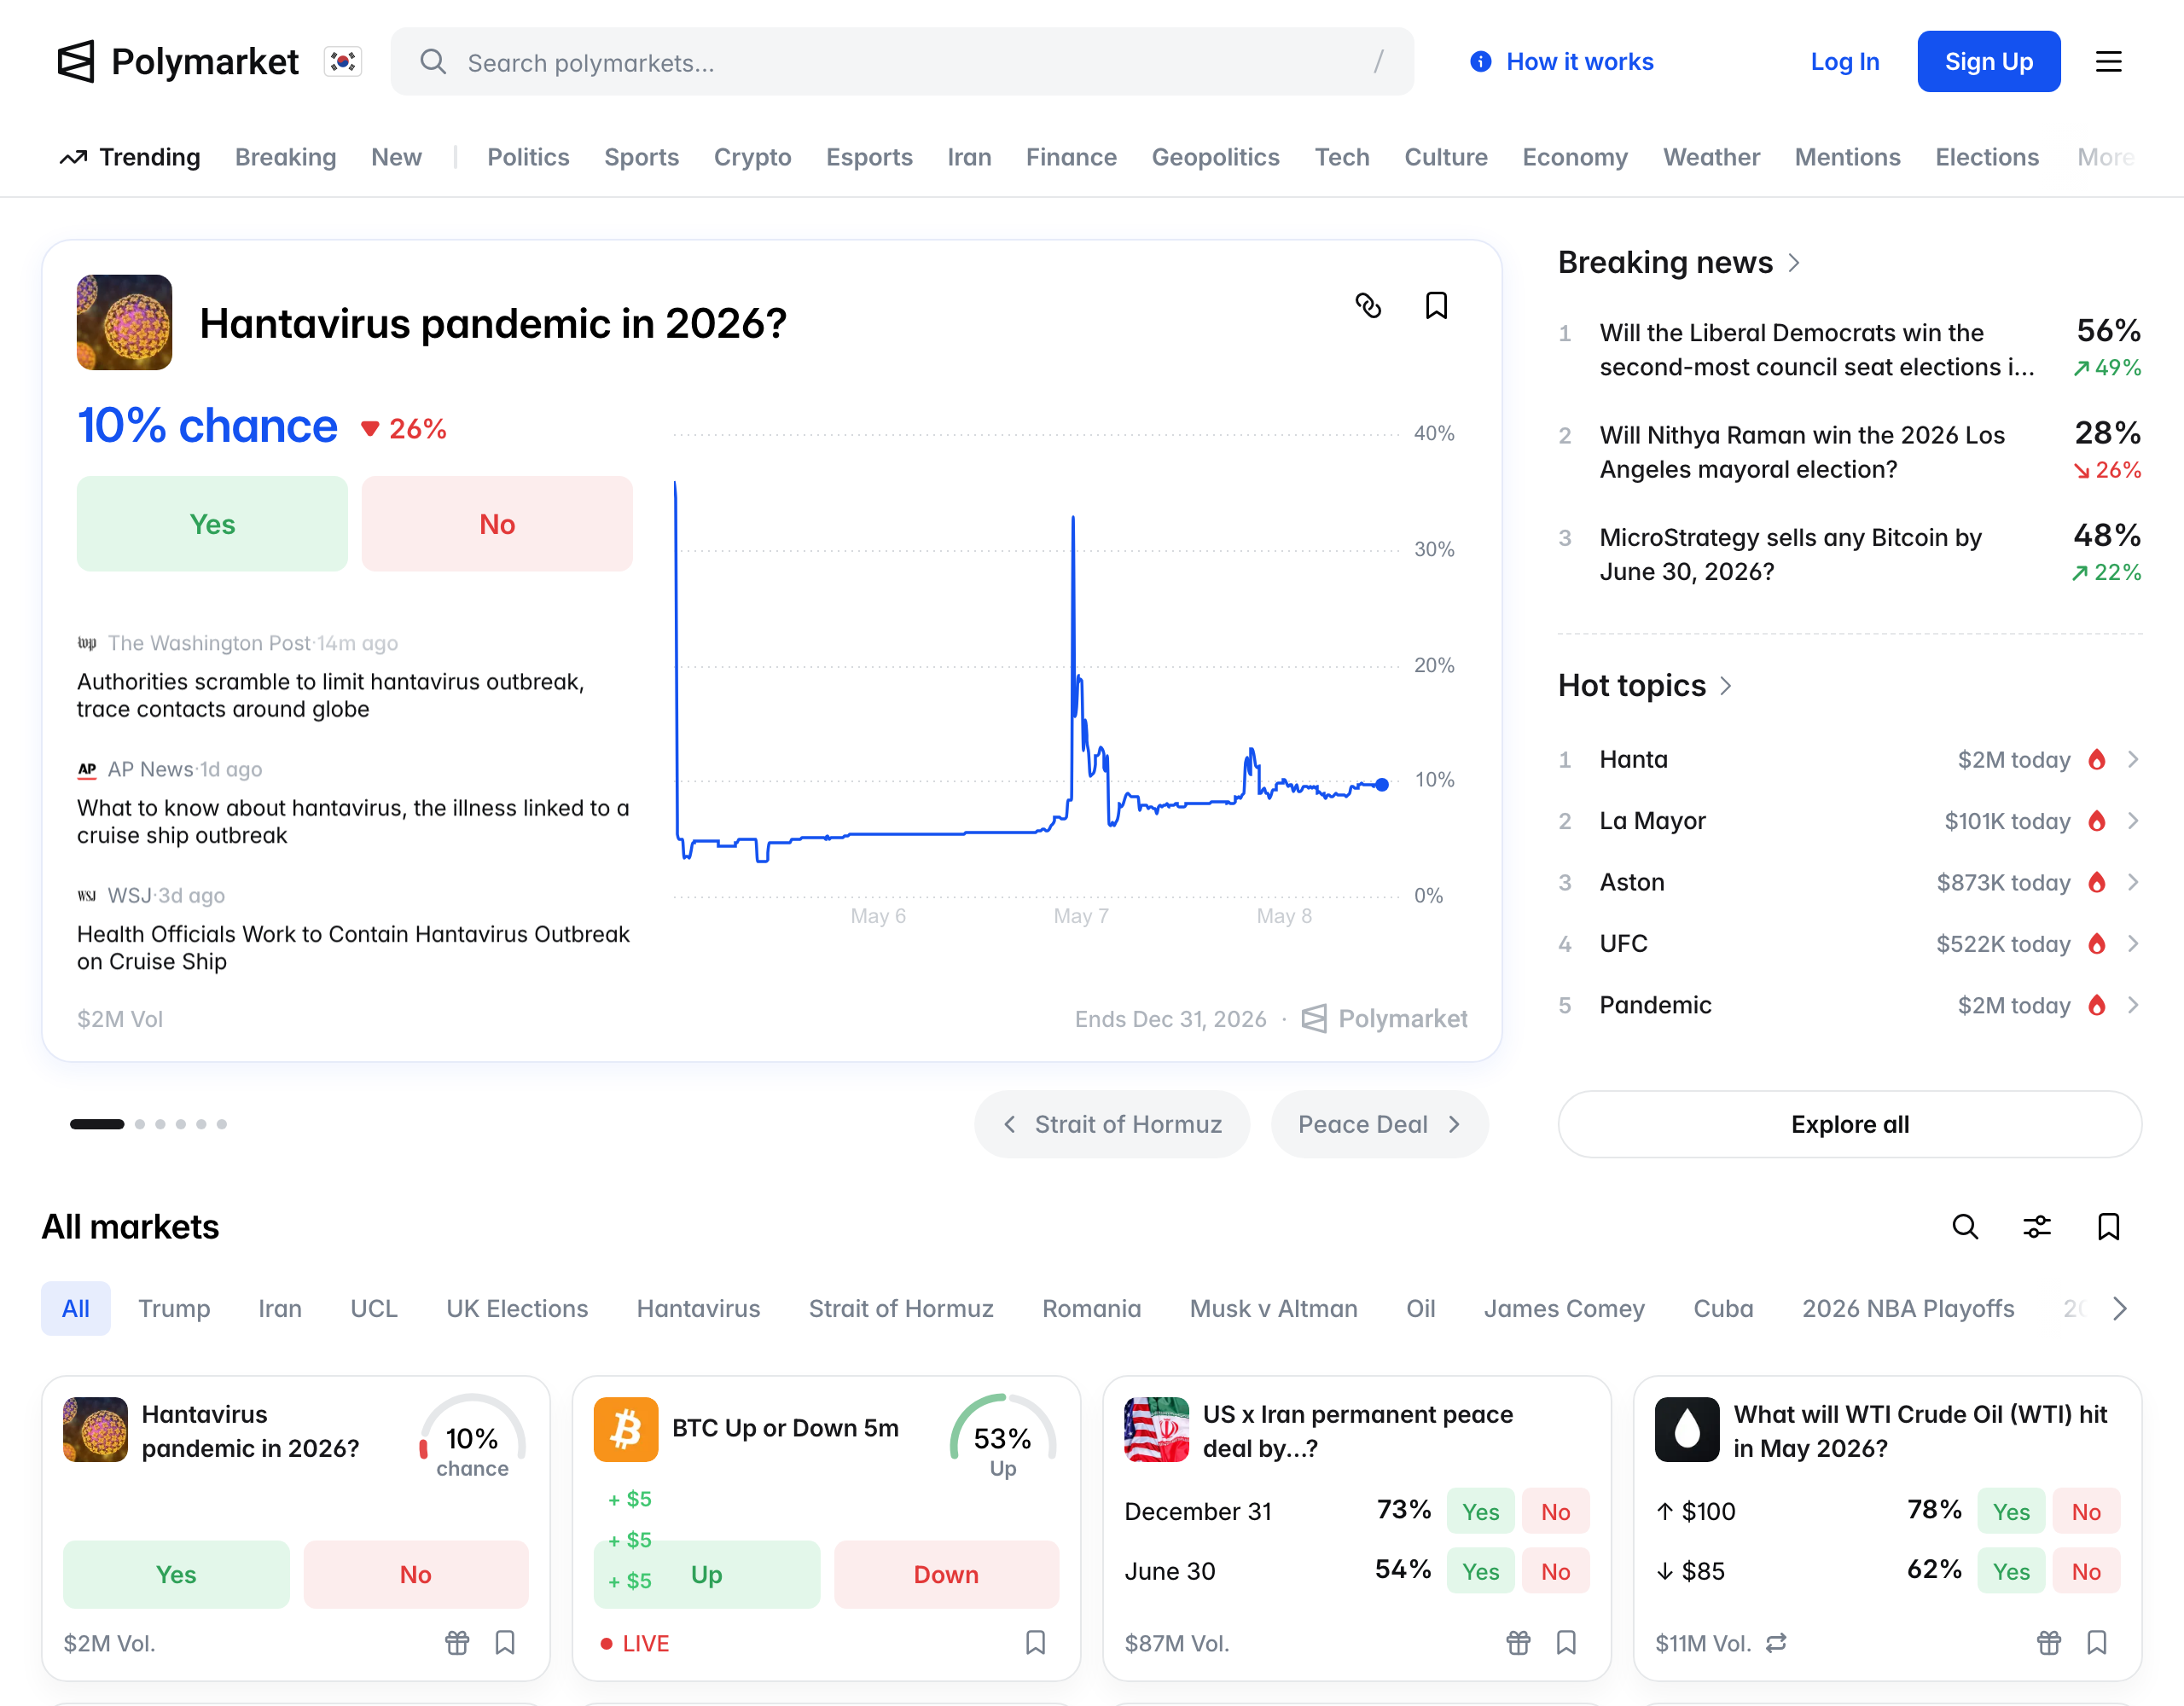Expand the Hot topics section chevron

click(x=1726, y=685)
